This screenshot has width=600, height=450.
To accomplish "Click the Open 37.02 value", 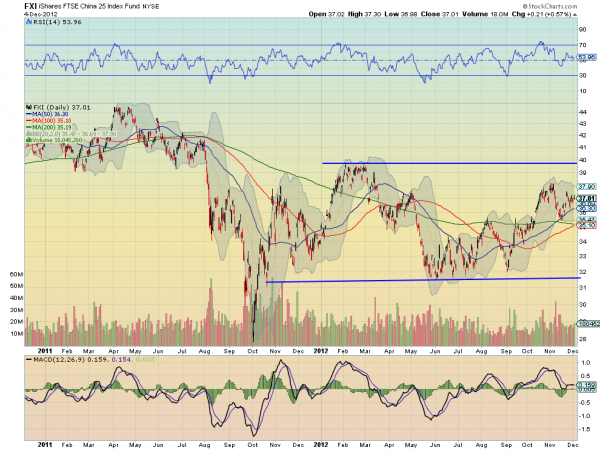I will pyautogui.click(x=327, y=14).
